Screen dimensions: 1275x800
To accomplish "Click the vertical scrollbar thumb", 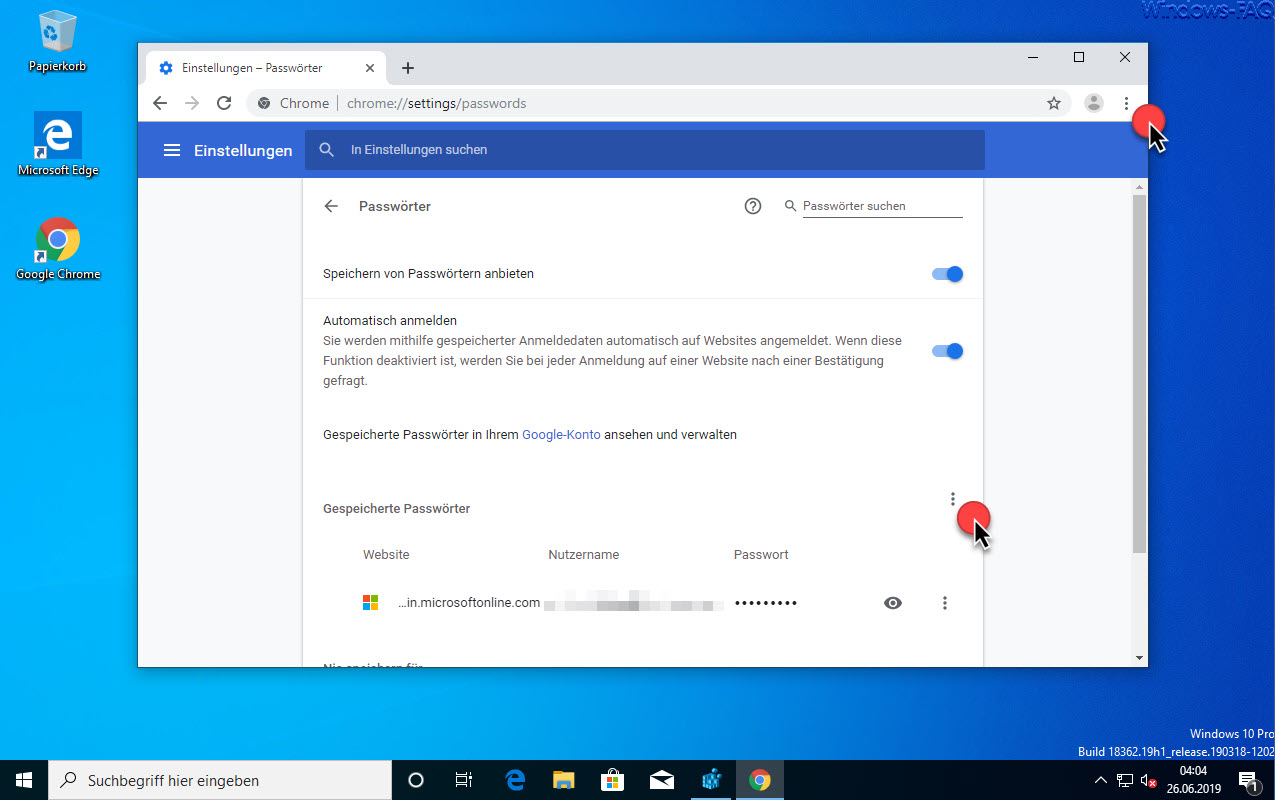I will [1139, 373].
